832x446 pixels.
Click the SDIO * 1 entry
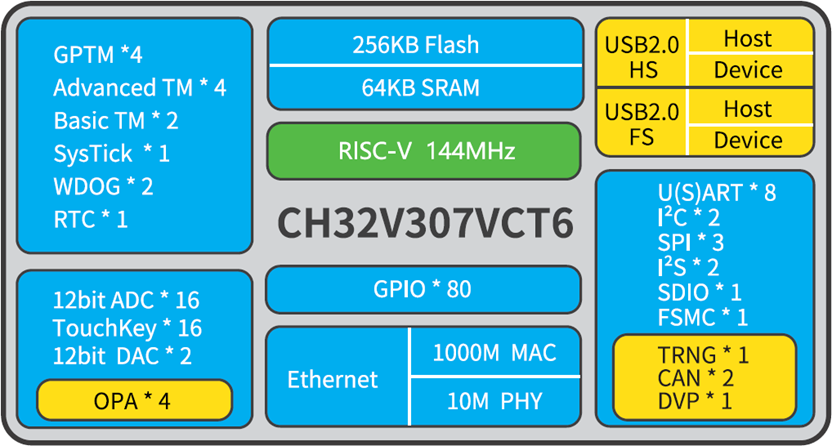699,292
